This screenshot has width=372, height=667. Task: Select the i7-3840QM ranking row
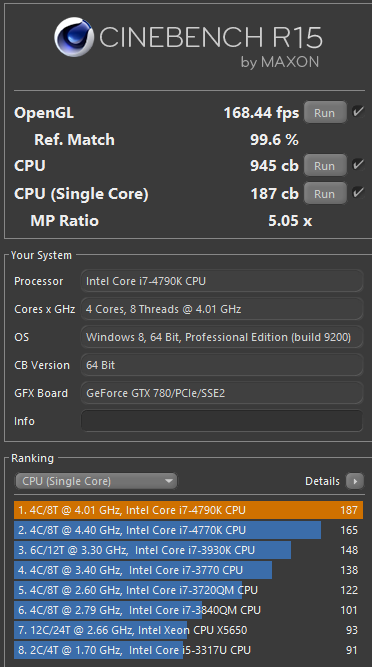pyautogui.click(x=188, y=610)
